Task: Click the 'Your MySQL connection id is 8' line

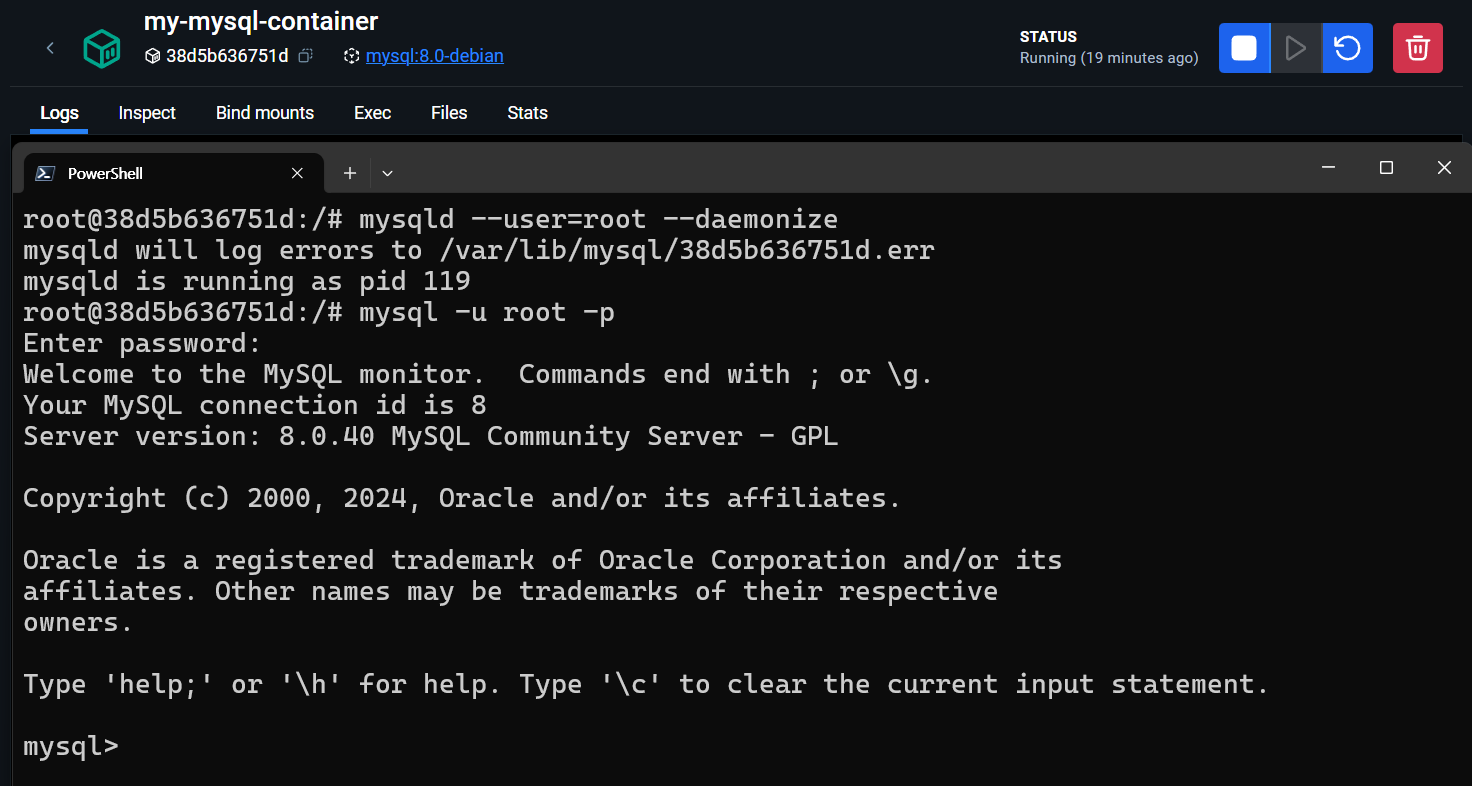Action: tap(255, 405)
